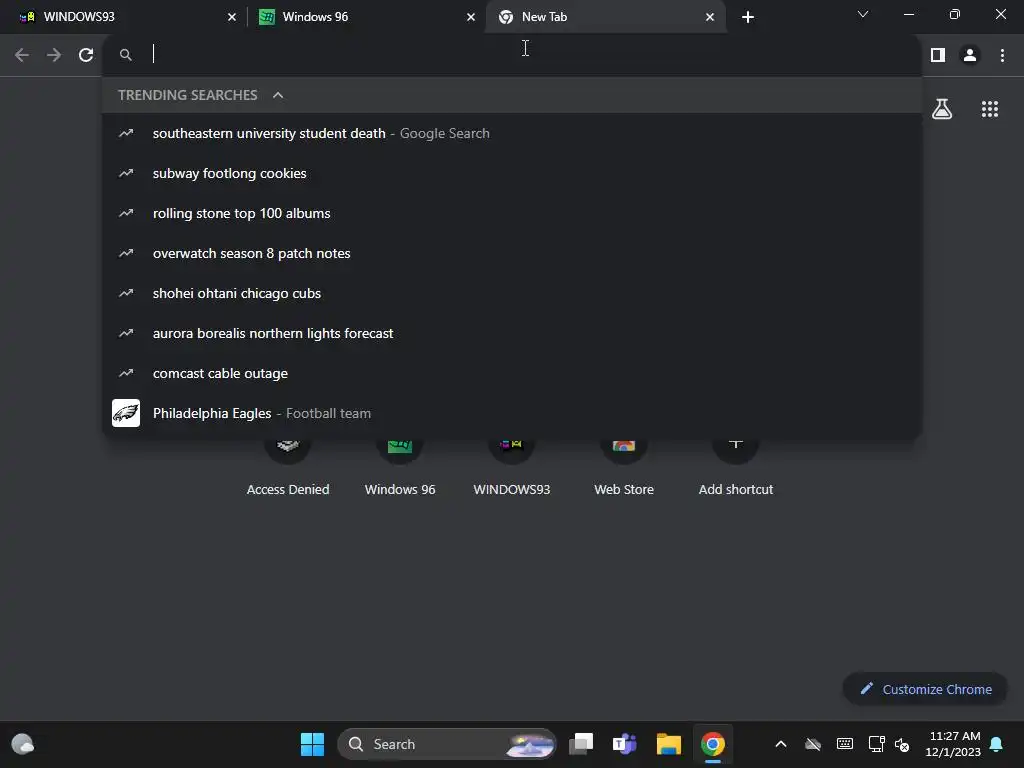Click the forward navigation arrow
This screenshot has width=1024, height=768.
(54, 55)
